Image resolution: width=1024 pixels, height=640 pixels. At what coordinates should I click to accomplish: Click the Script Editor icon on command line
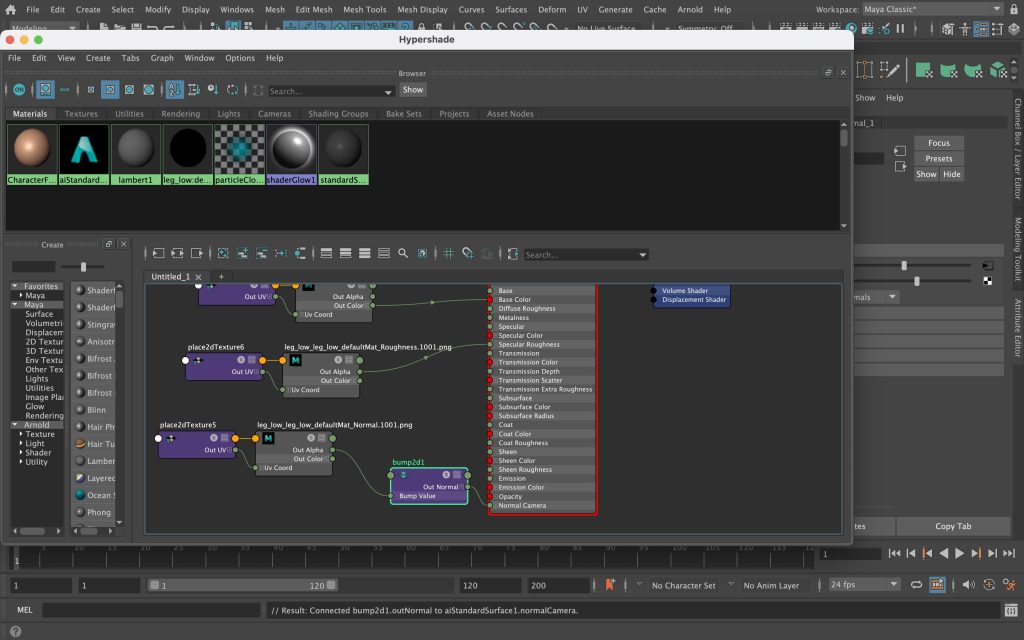[1011, 611]
